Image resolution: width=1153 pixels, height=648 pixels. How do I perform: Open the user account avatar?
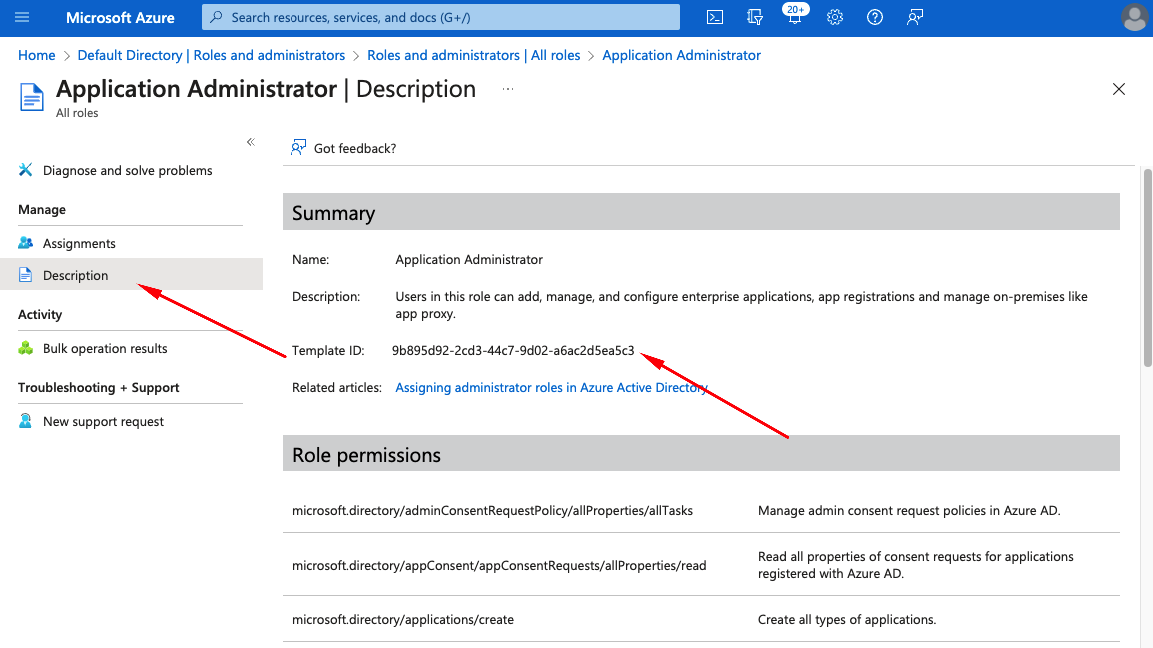(1135, 18)
